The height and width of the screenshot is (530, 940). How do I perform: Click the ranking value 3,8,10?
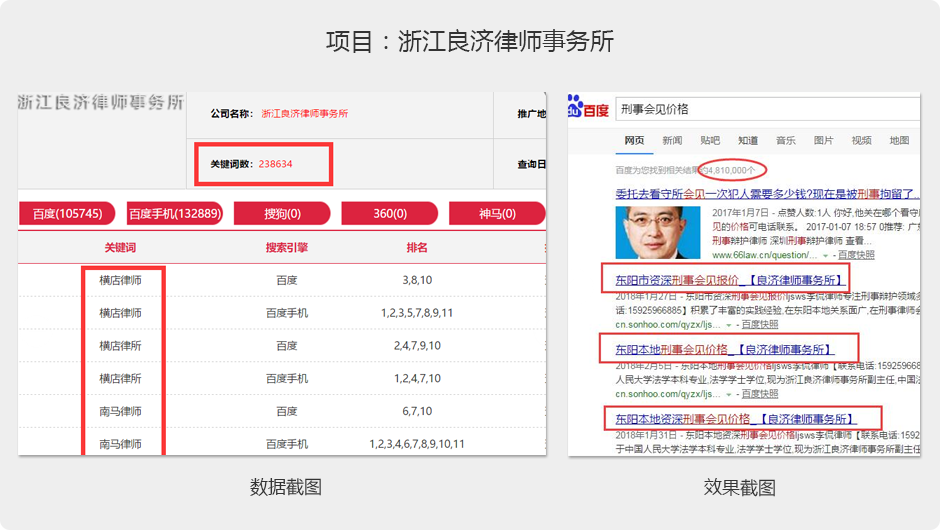[x=417, y=280]
